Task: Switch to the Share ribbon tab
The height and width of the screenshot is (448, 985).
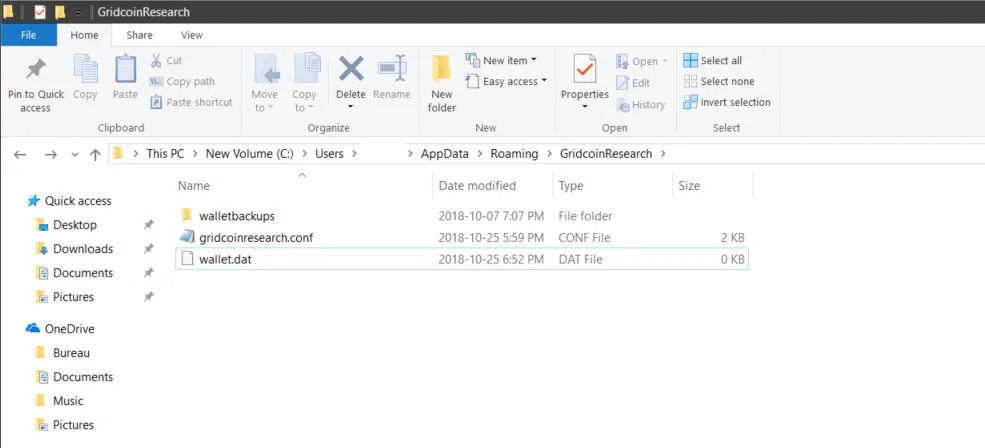Action: pos(139,35)
